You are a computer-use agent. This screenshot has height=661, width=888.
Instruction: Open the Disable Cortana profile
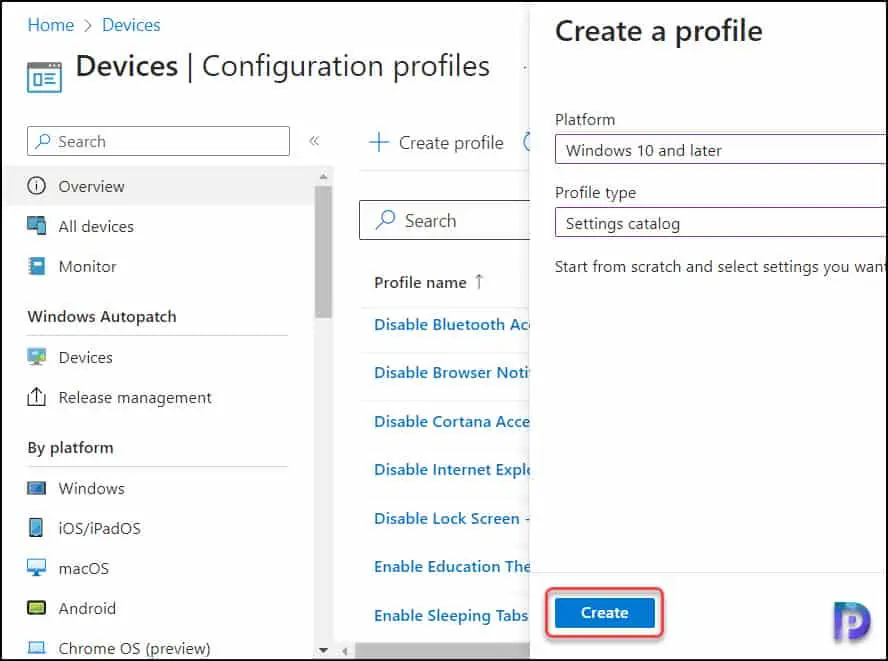[x=452, y=421]
